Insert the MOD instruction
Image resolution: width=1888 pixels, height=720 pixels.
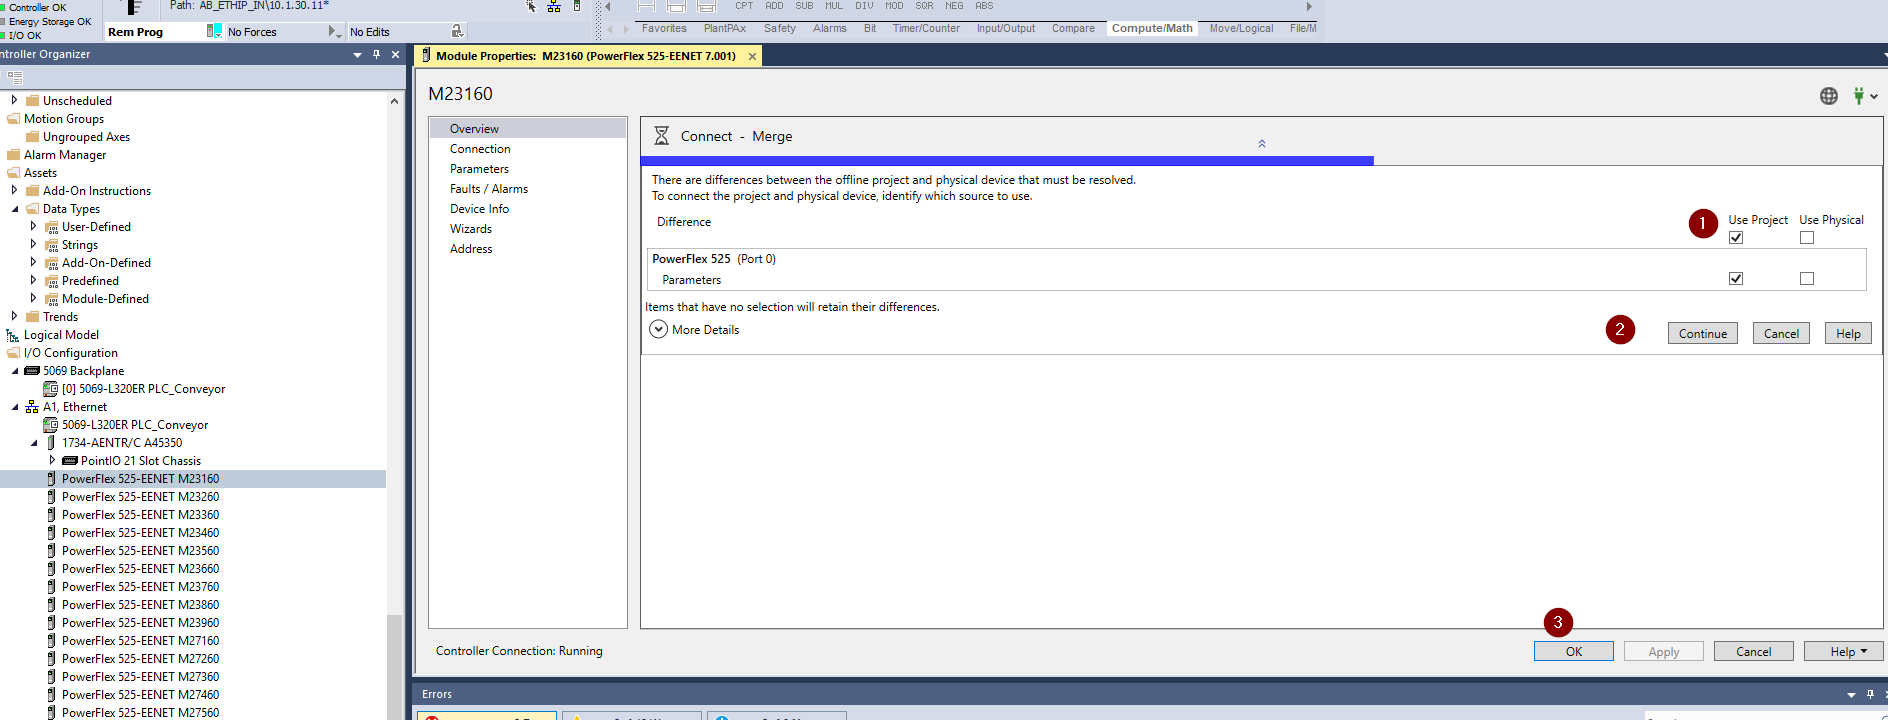click(894, 6)
